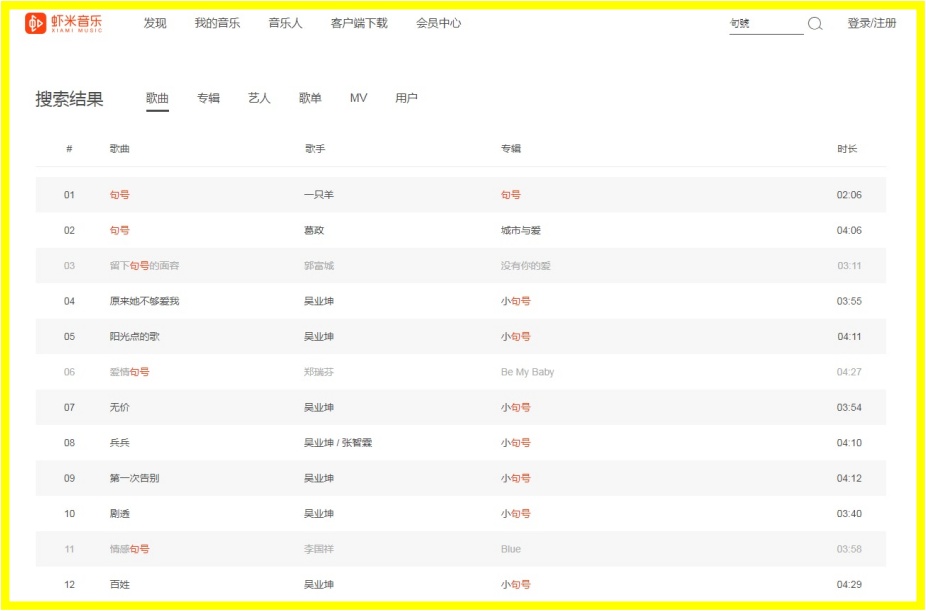This screenshot has width=926, height=611.
Task: Open album 城市与爱
Action: (x=521, y=230)
